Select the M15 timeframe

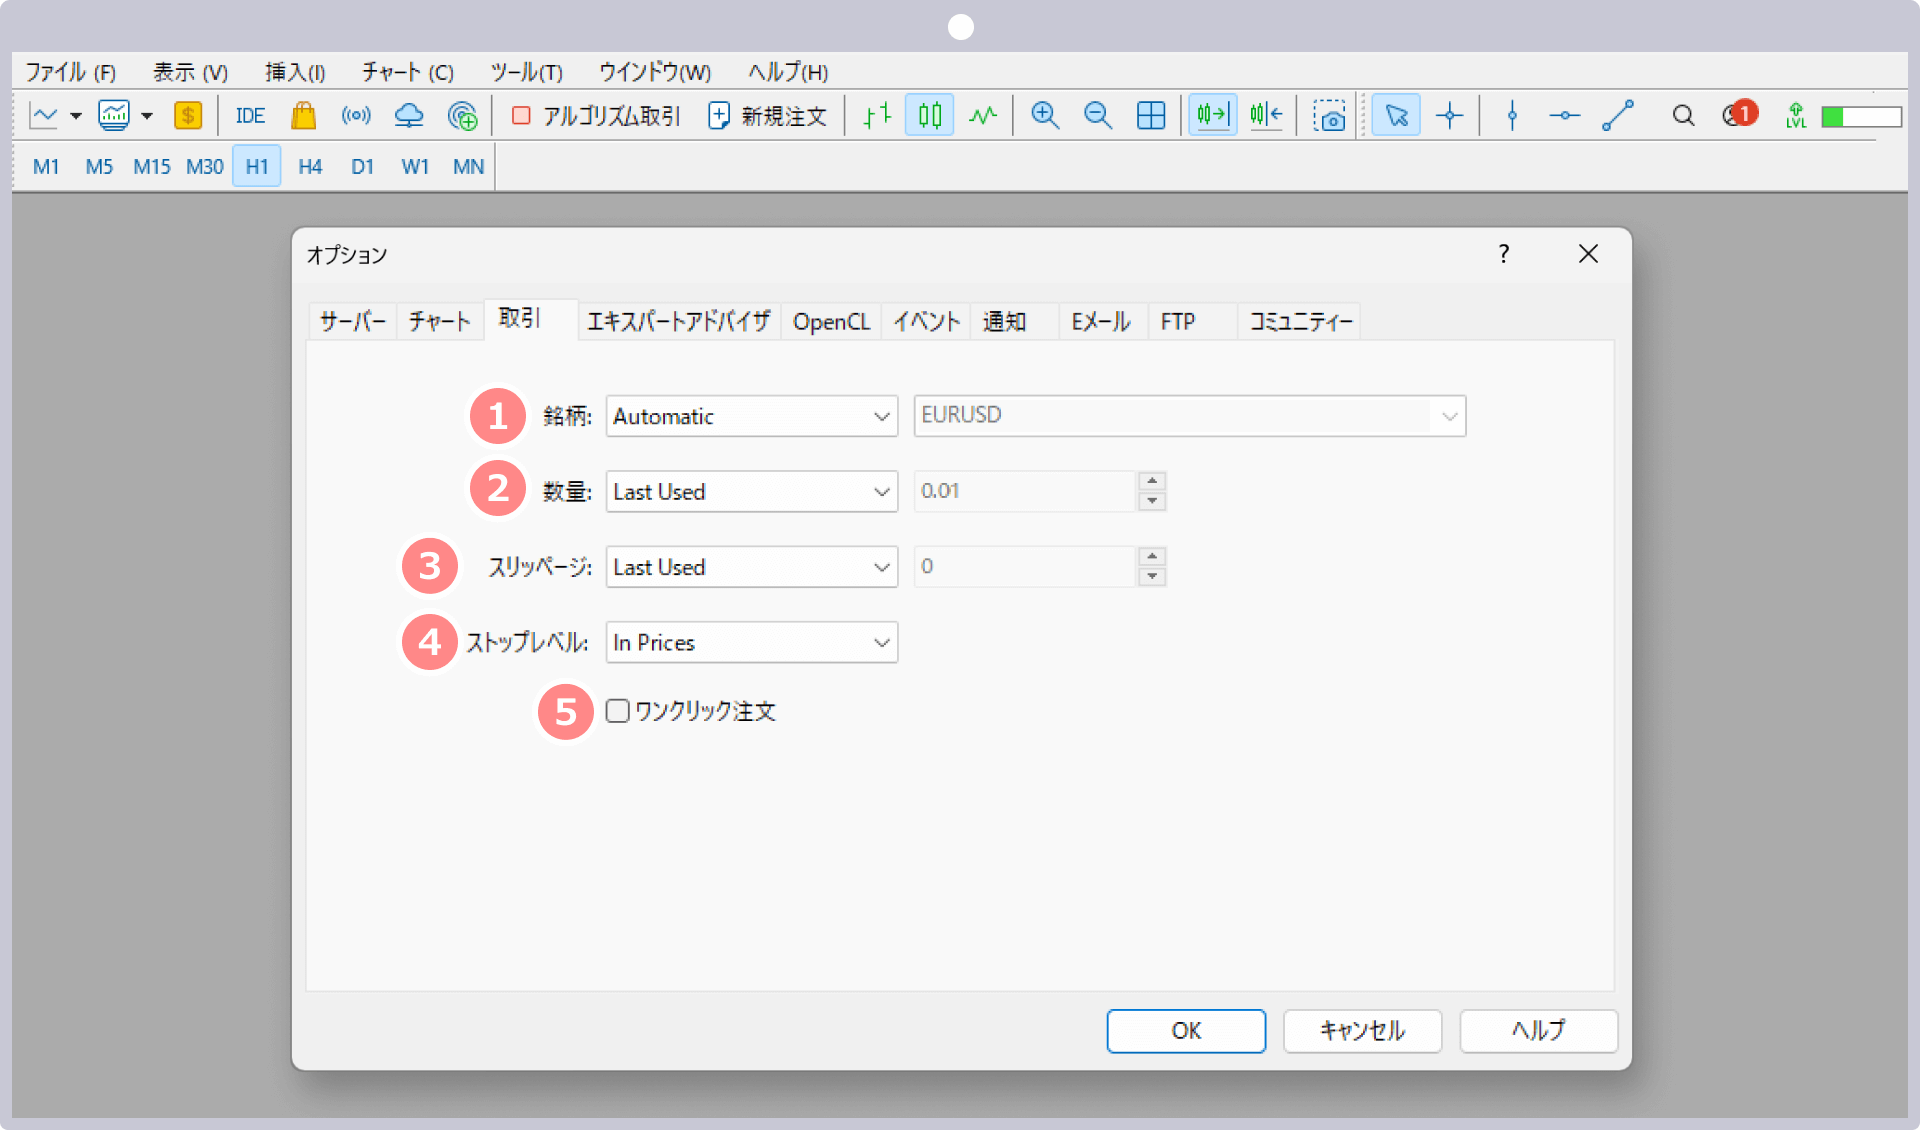tap(152, 167)
